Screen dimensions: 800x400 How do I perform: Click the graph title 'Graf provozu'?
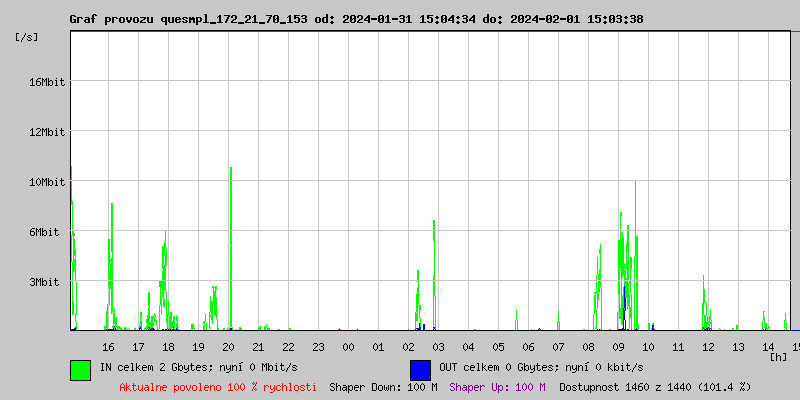pyautogui.click(x=110, y=19)
